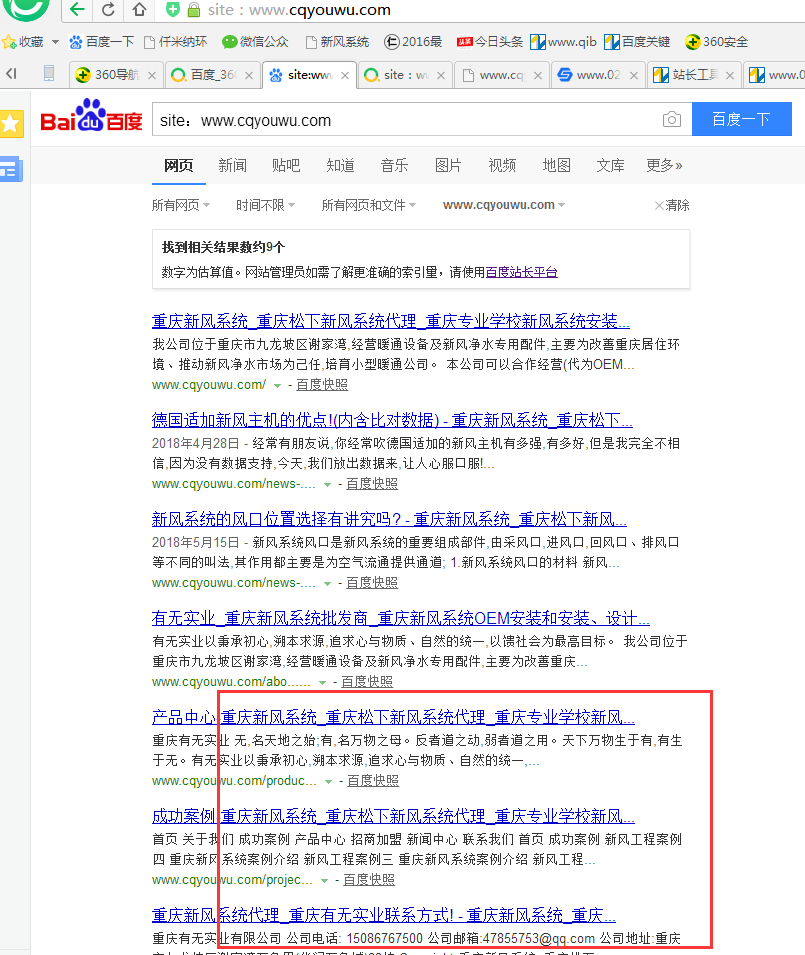Open the 更多» more categories menu

click(664, 165)
